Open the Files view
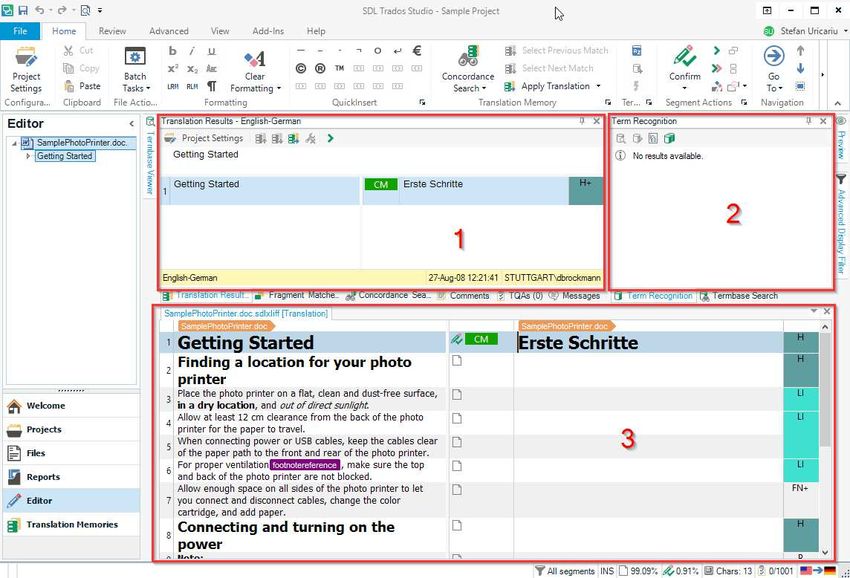 pos(71,453)
